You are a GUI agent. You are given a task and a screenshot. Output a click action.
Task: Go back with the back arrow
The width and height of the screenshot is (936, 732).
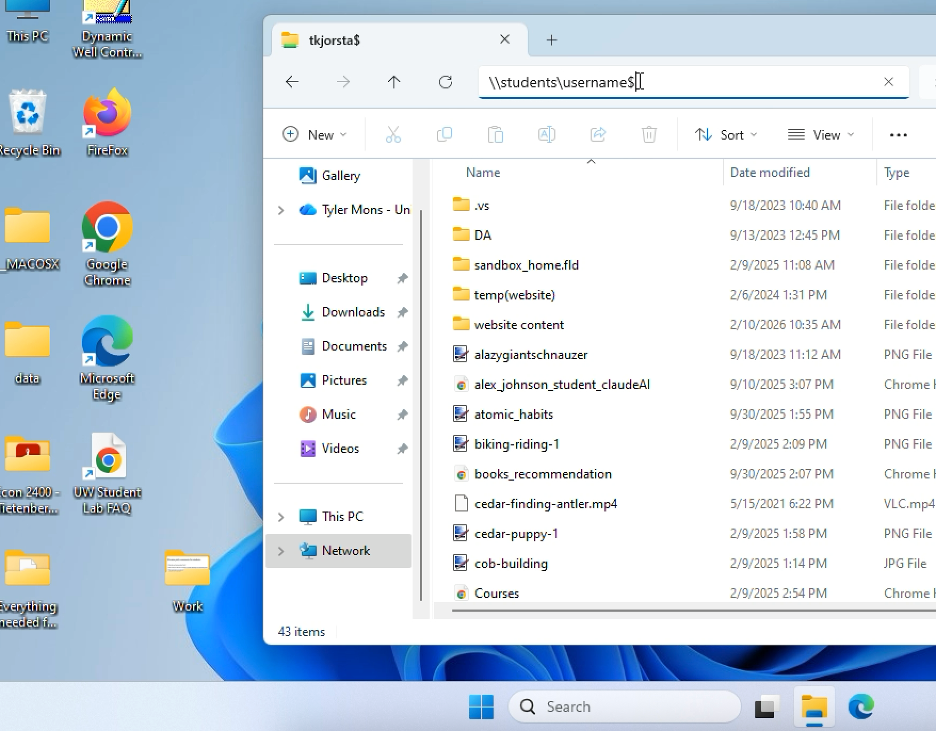click(292, 82)
